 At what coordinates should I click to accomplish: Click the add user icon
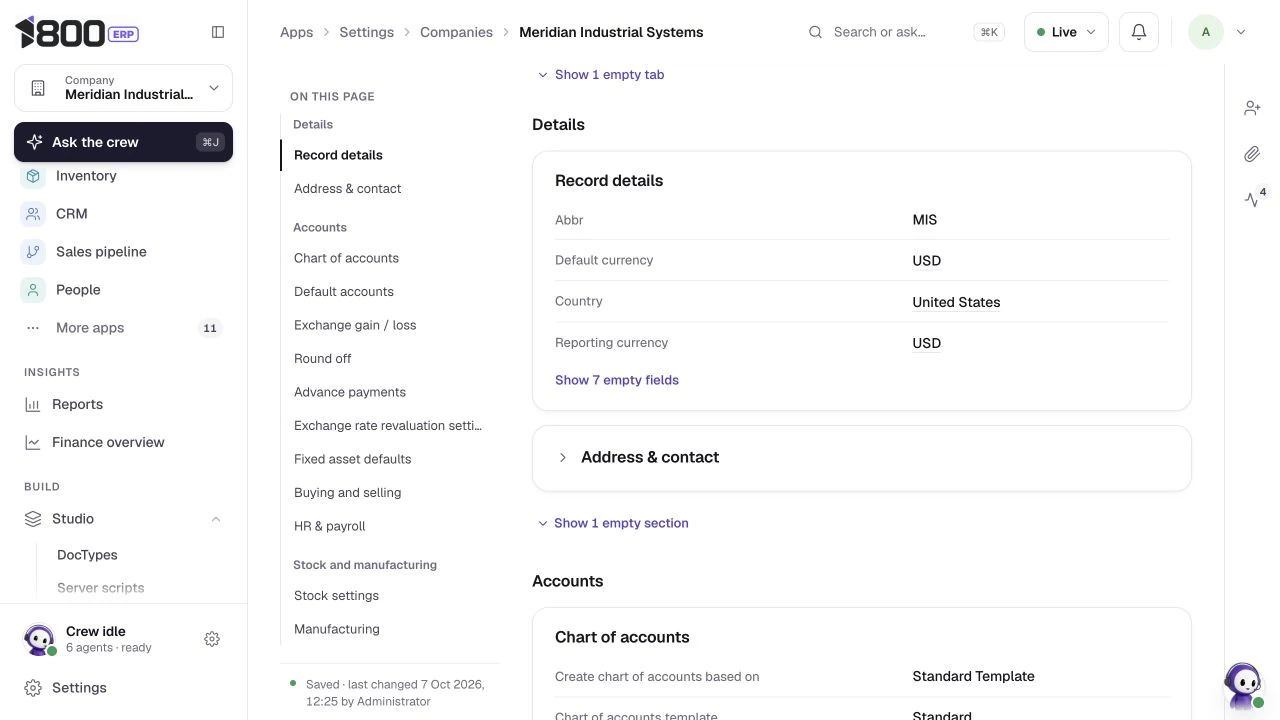[x=1252, y=108]
